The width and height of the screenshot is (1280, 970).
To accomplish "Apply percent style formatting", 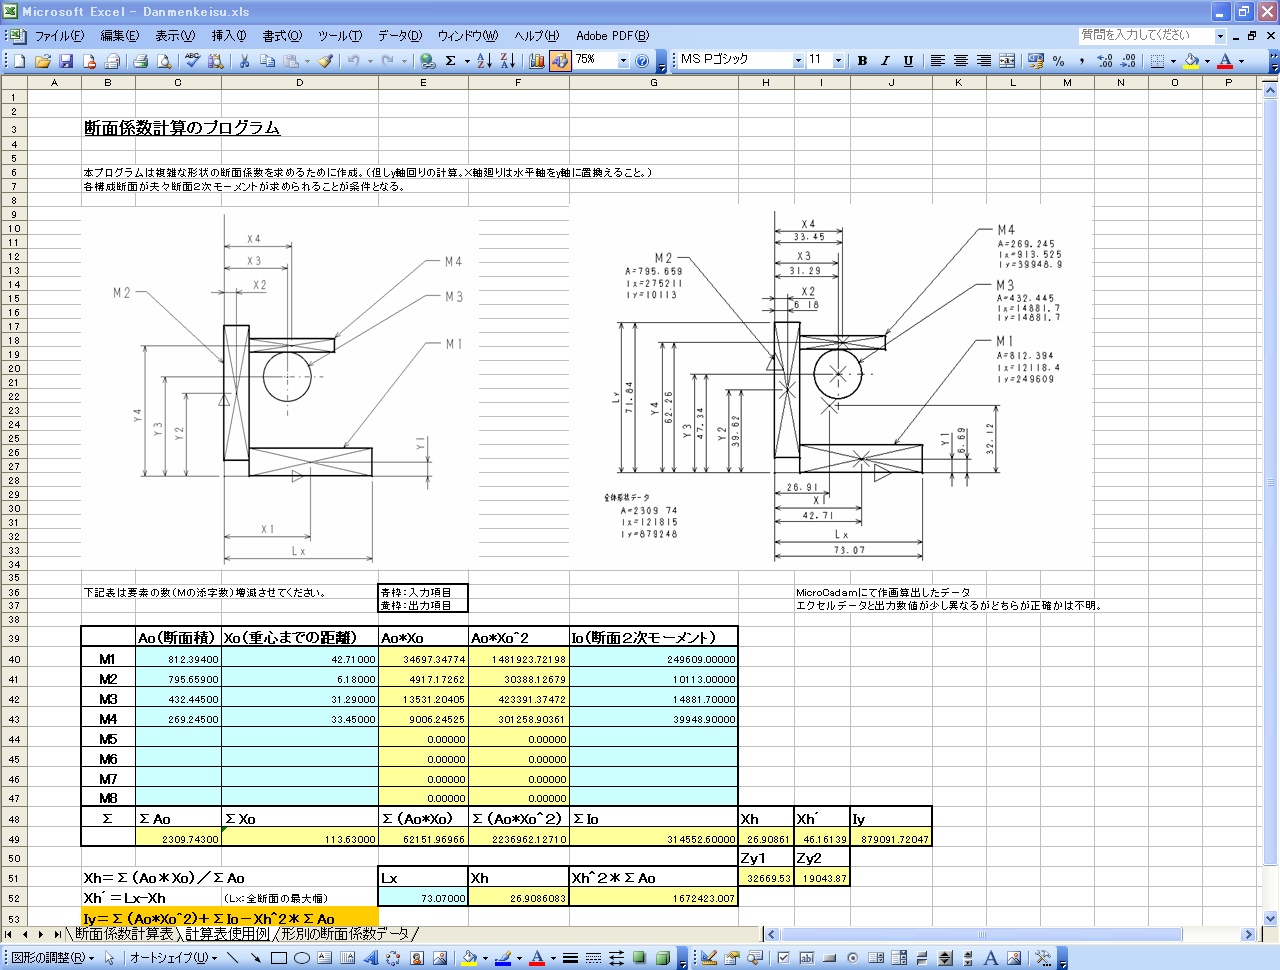I will [x=1059, y=61].
